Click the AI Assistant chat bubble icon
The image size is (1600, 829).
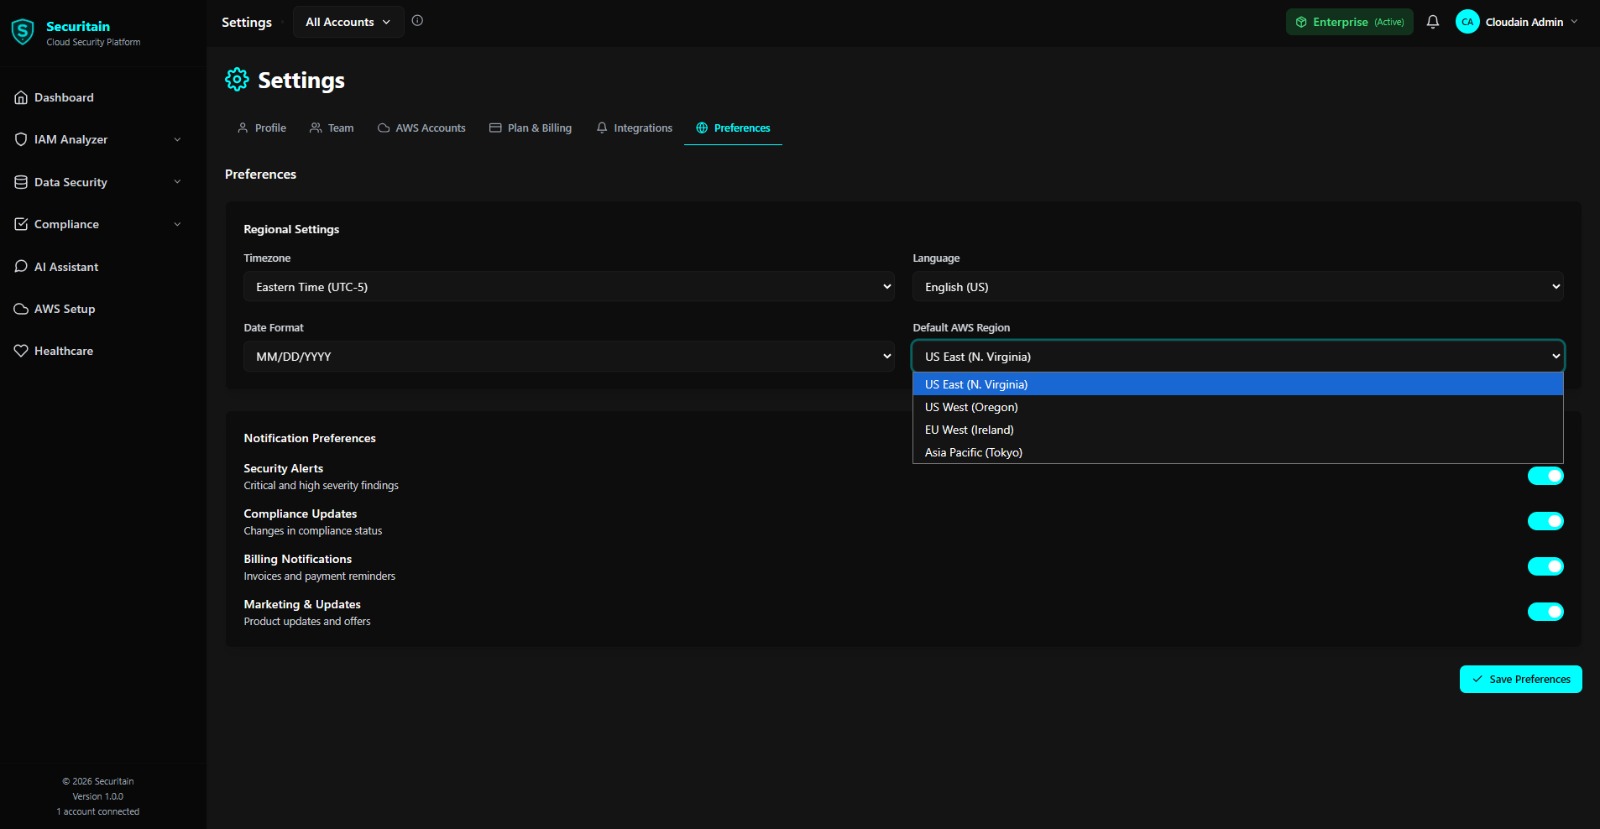tap(21, 267)
